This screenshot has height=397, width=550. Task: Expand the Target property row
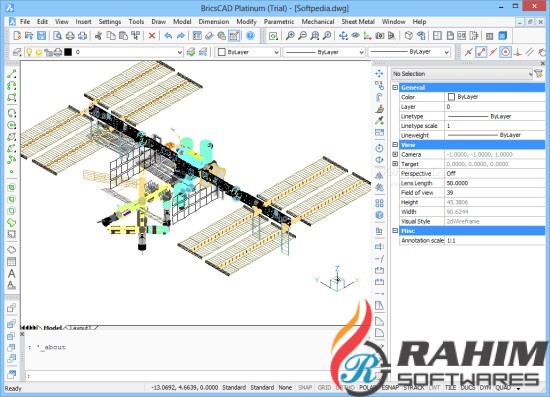[395, 164]
